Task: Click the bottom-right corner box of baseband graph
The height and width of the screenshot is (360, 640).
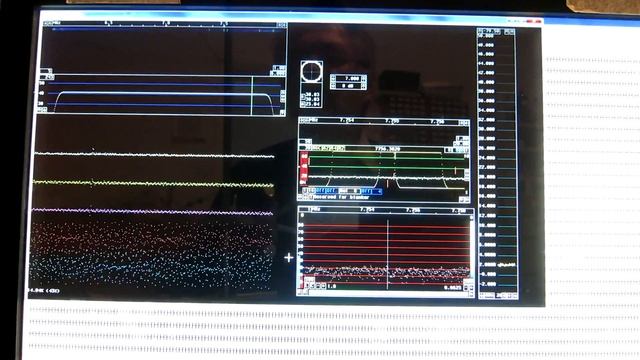Action: coord(471,293)
